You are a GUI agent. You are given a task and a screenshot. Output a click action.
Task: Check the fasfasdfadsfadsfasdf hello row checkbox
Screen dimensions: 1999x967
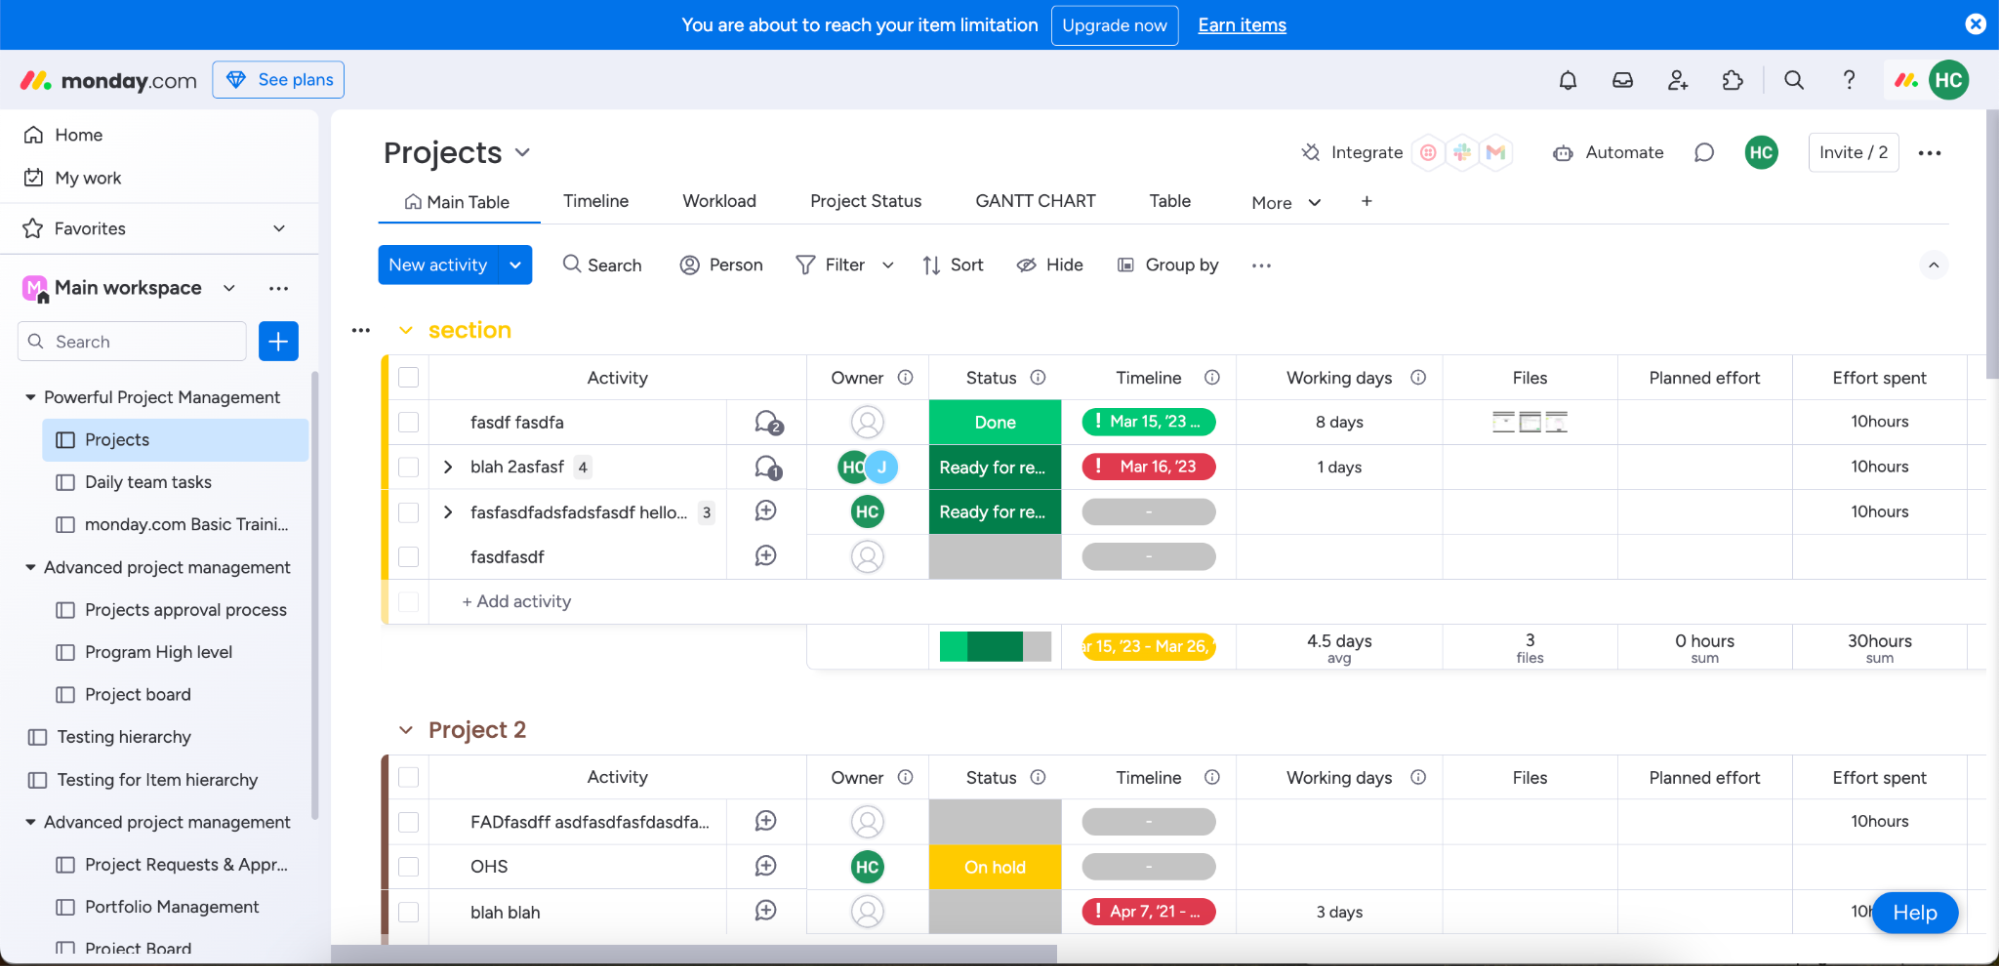click(x=408, y=512)
